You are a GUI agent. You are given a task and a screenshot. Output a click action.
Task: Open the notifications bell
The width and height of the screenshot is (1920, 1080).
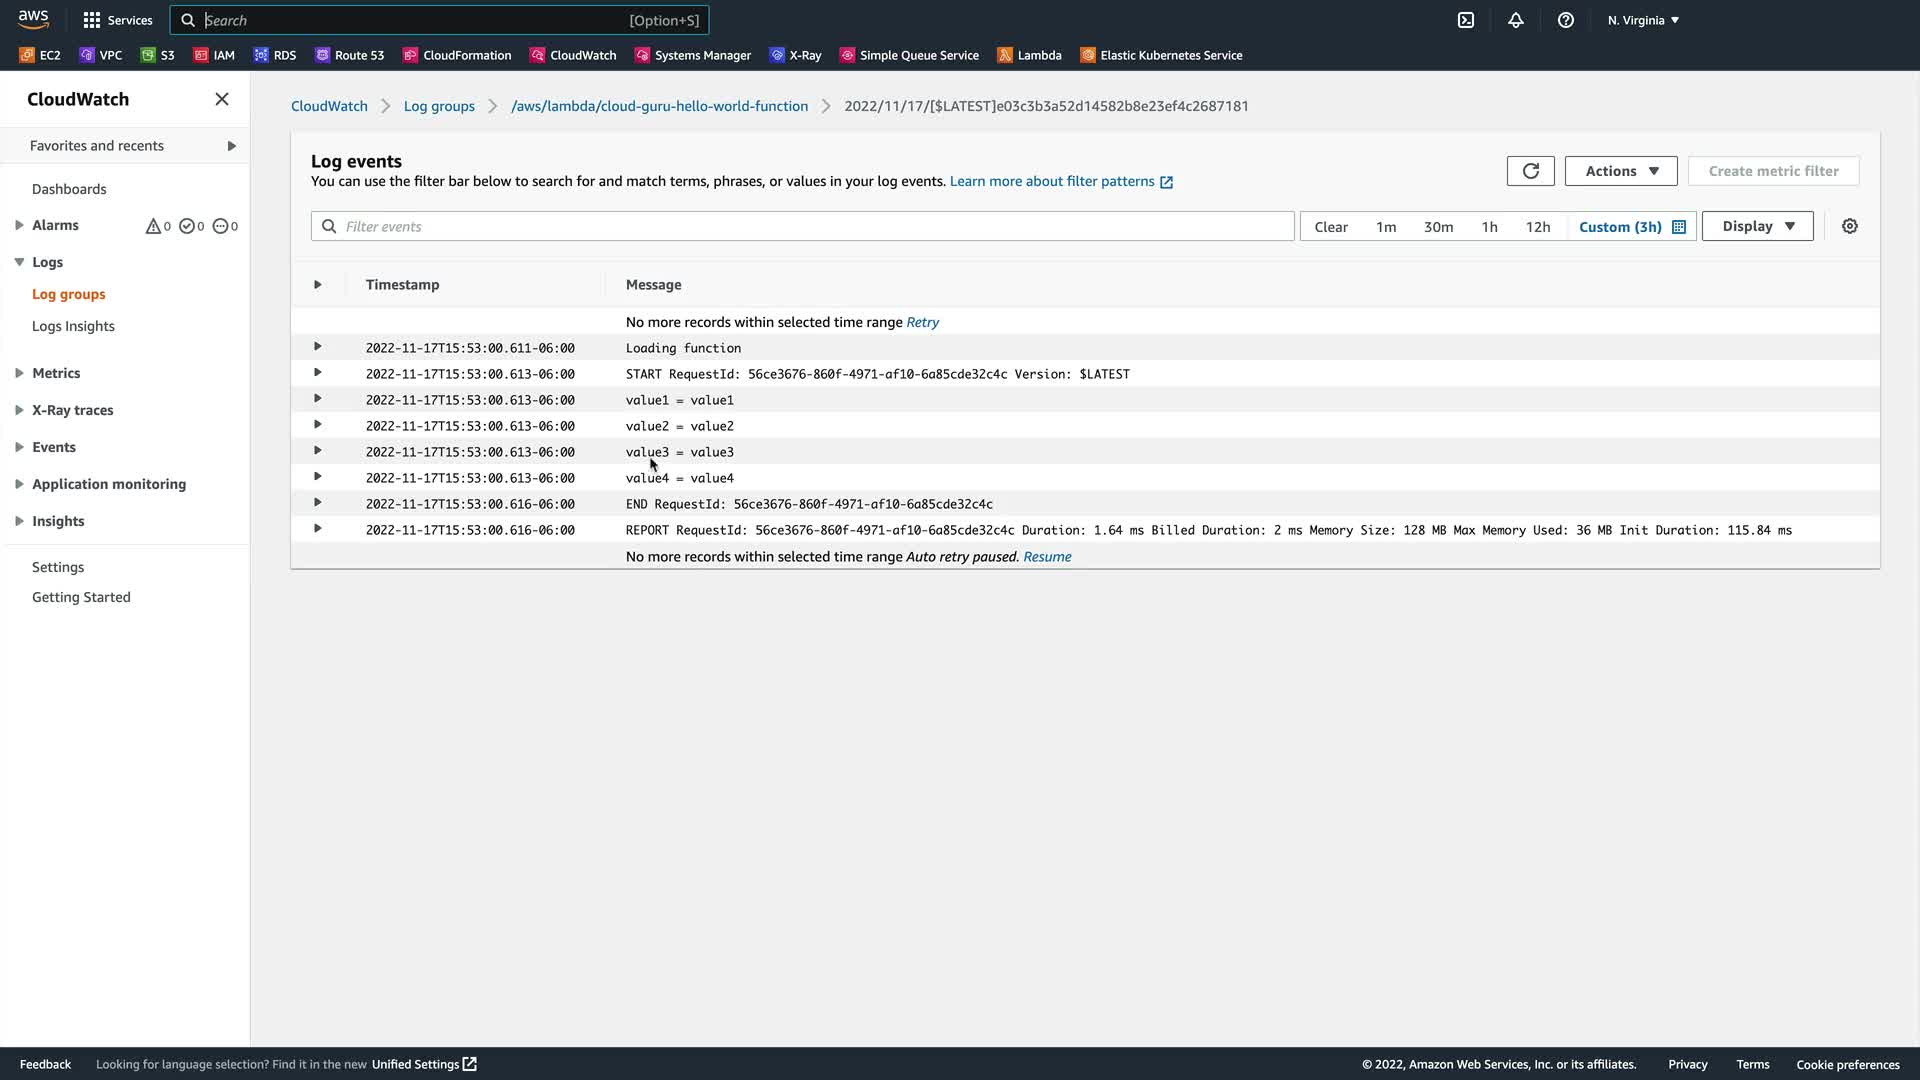click(1516, 20)
